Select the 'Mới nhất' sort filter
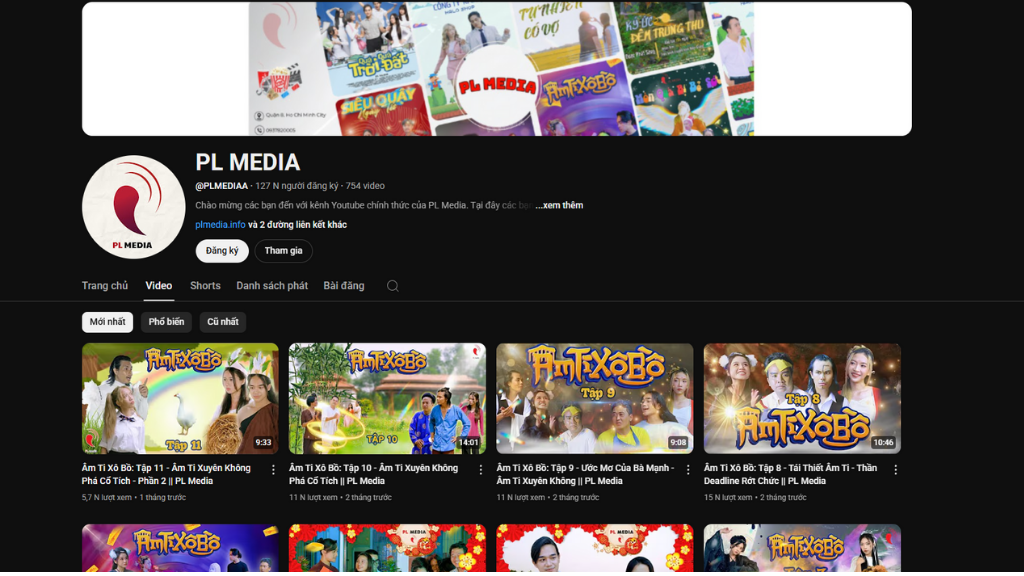The width and height of the screenshot is (1024, 576). tap(107, 322)
